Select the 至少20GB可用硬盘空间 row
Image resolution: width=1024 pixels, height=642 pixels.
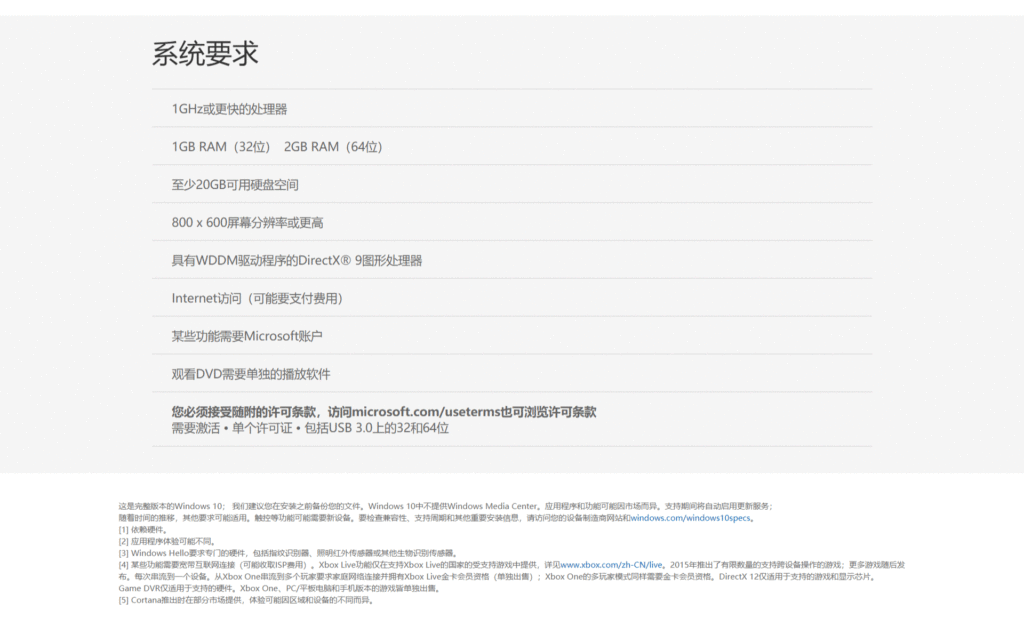pos(512,184)
